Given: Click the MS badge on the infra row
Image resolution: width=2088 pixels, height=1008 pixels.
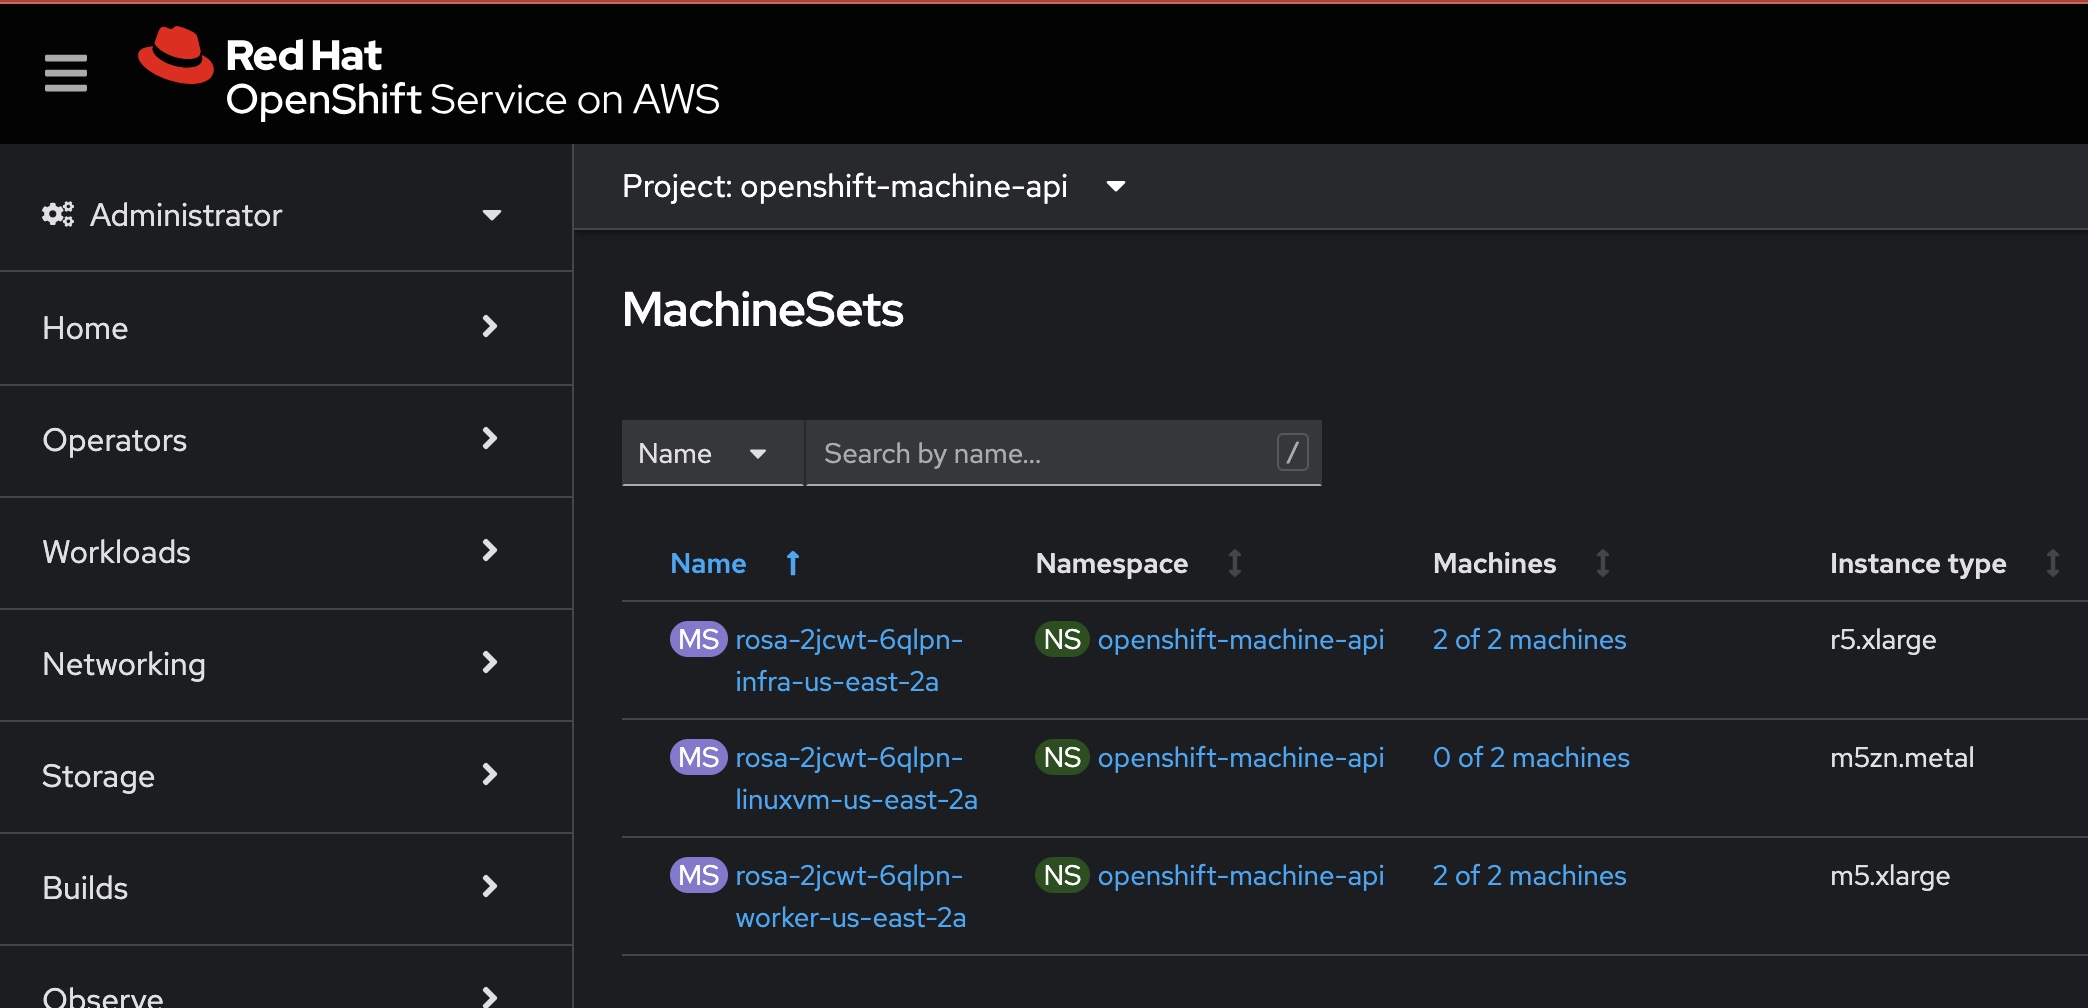Looking at the screenshot, I should [698, 639].
